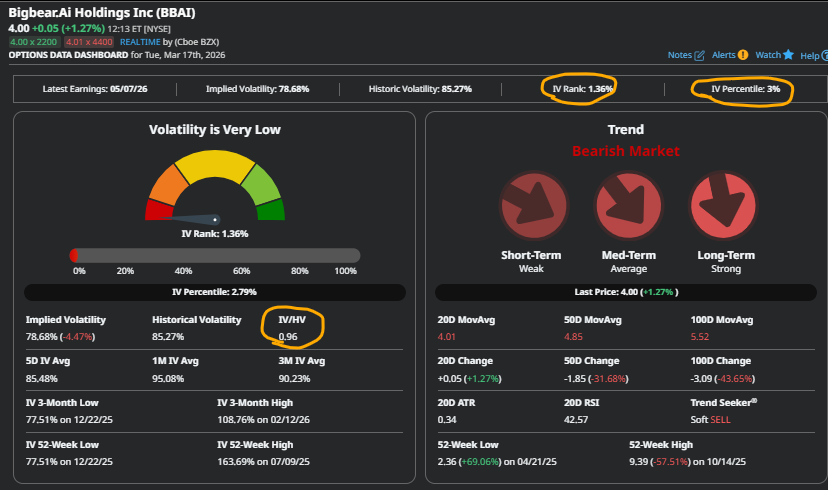Click the Alerts exclamation icon
The width and height of the screenshot is (828, 490).
click(x=743, y=55)
